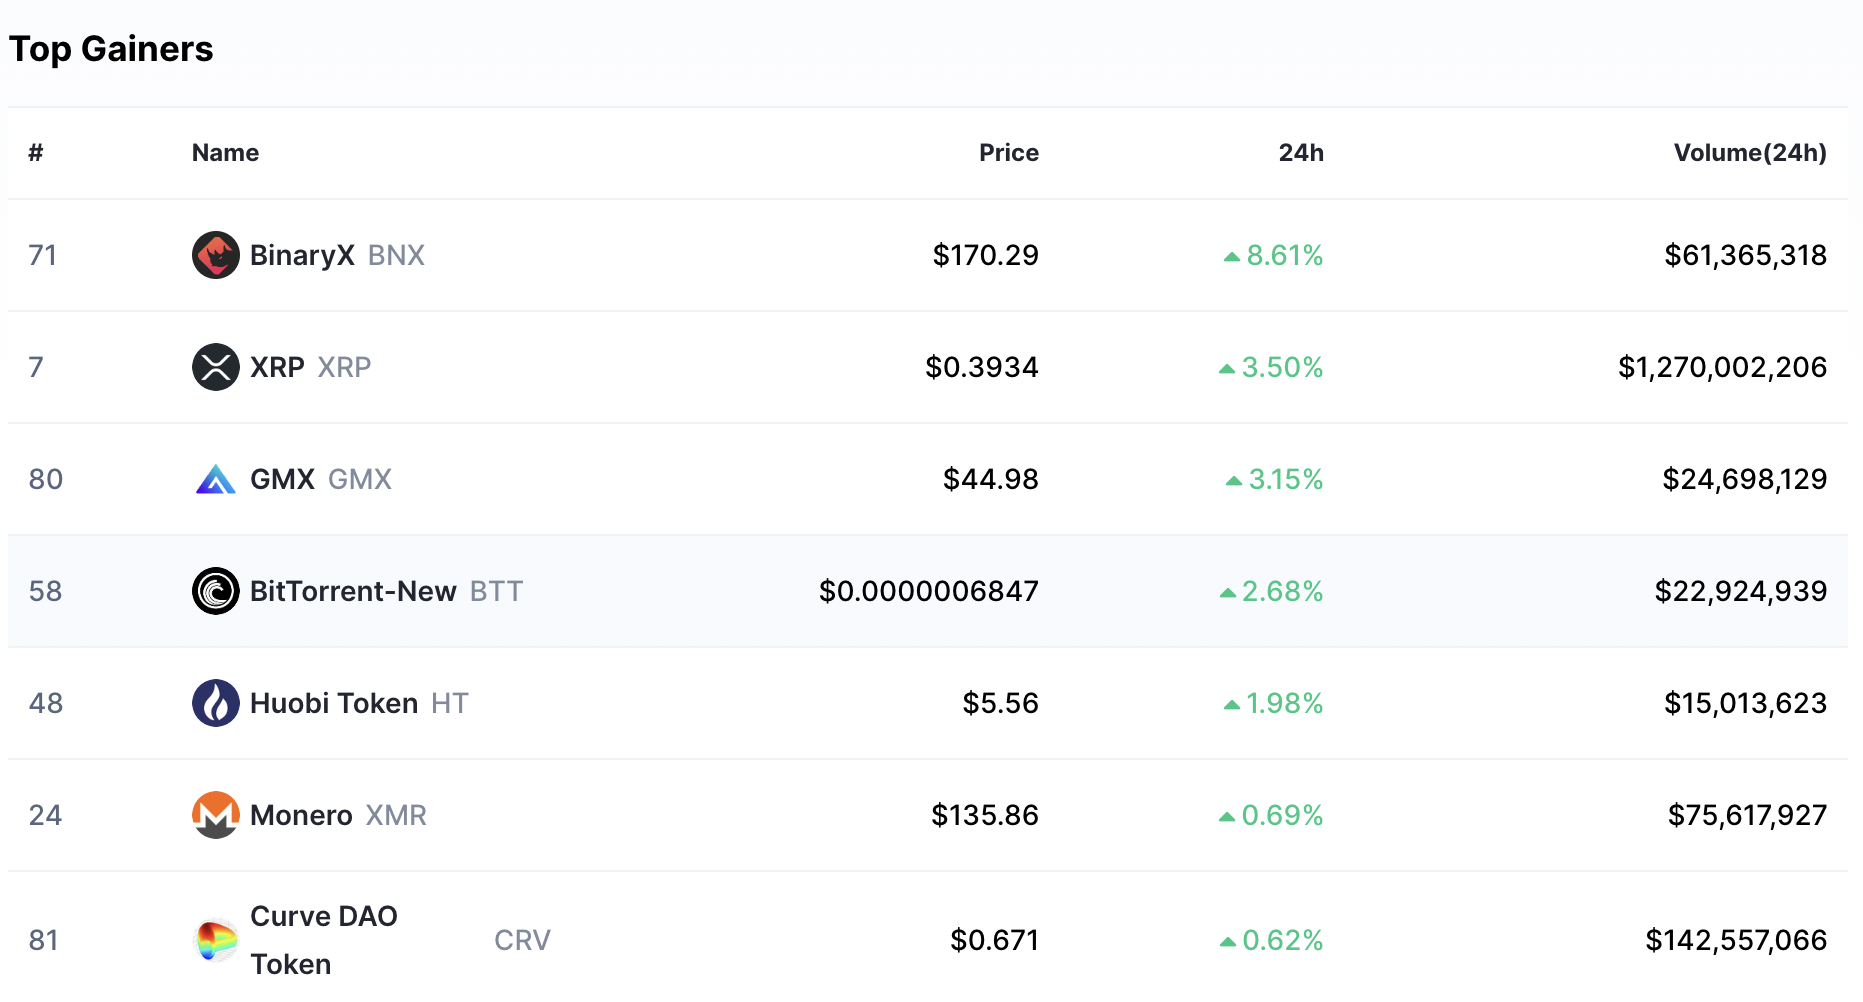Sort table by Price column header
1863x1002 pixels.
pyautogui.click(x=1008, y=153)
